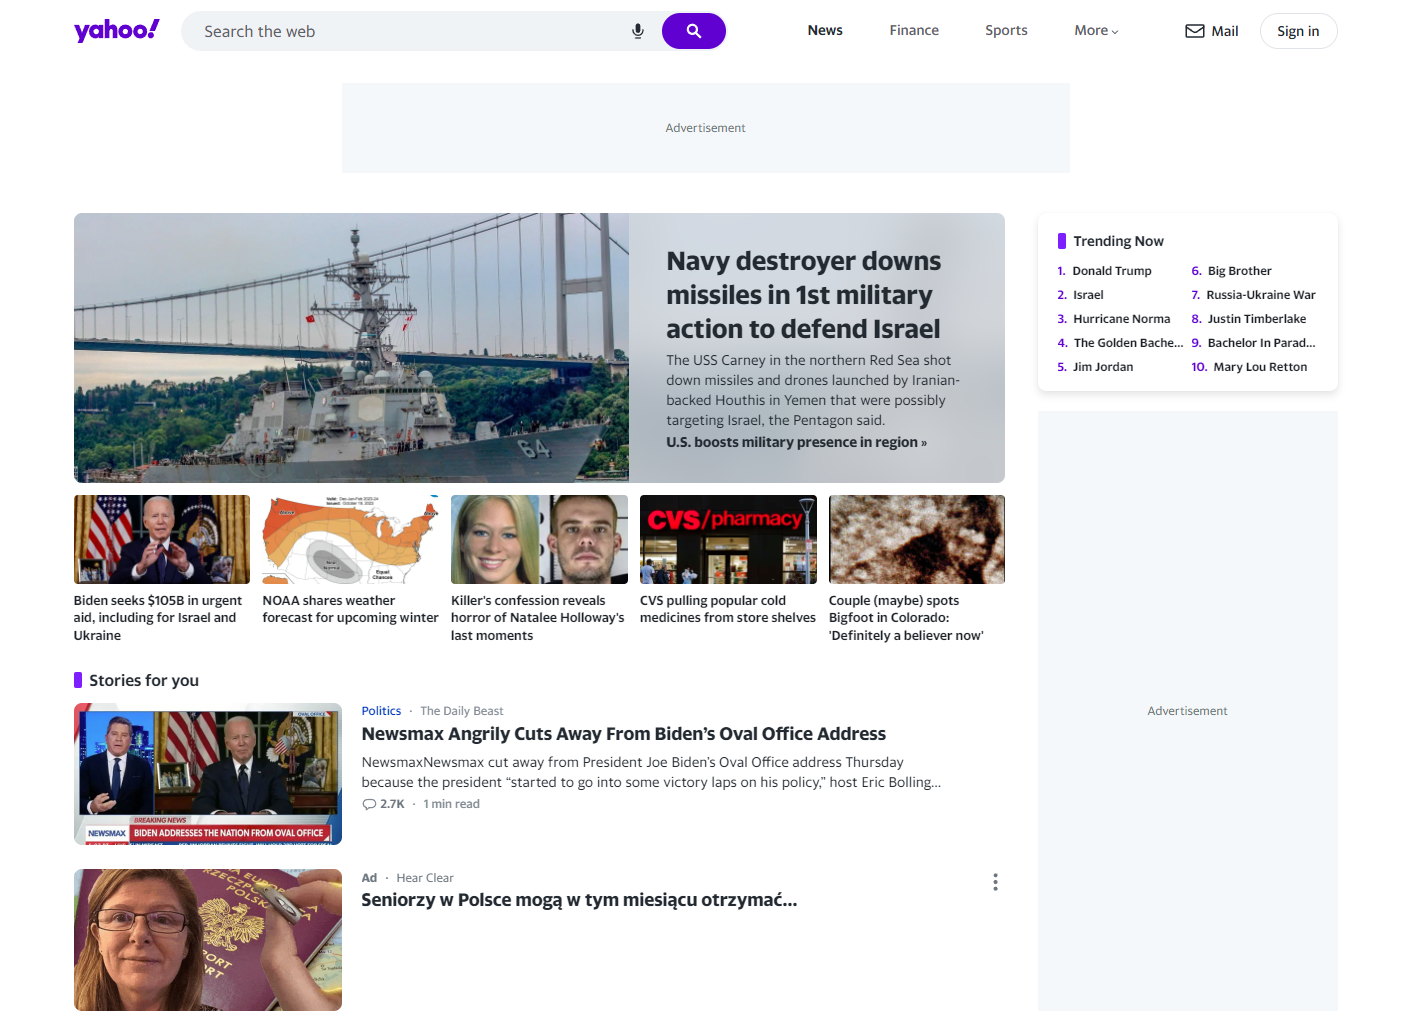Focus the Search the web field
Viewport: 1404px width, 1018px height.
410,31
